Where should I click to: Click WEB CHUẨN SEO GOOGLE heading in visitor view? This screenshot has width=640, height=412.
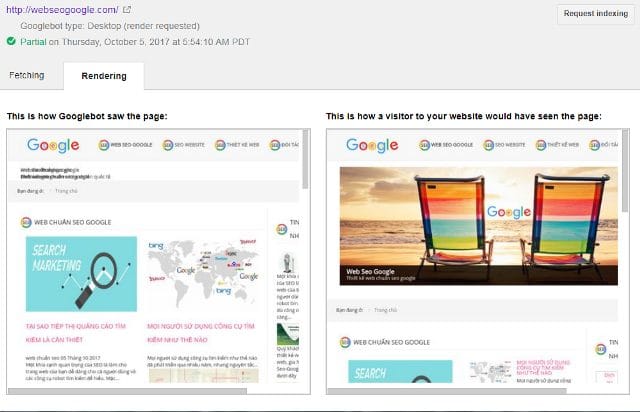click(x=391, y=342)
